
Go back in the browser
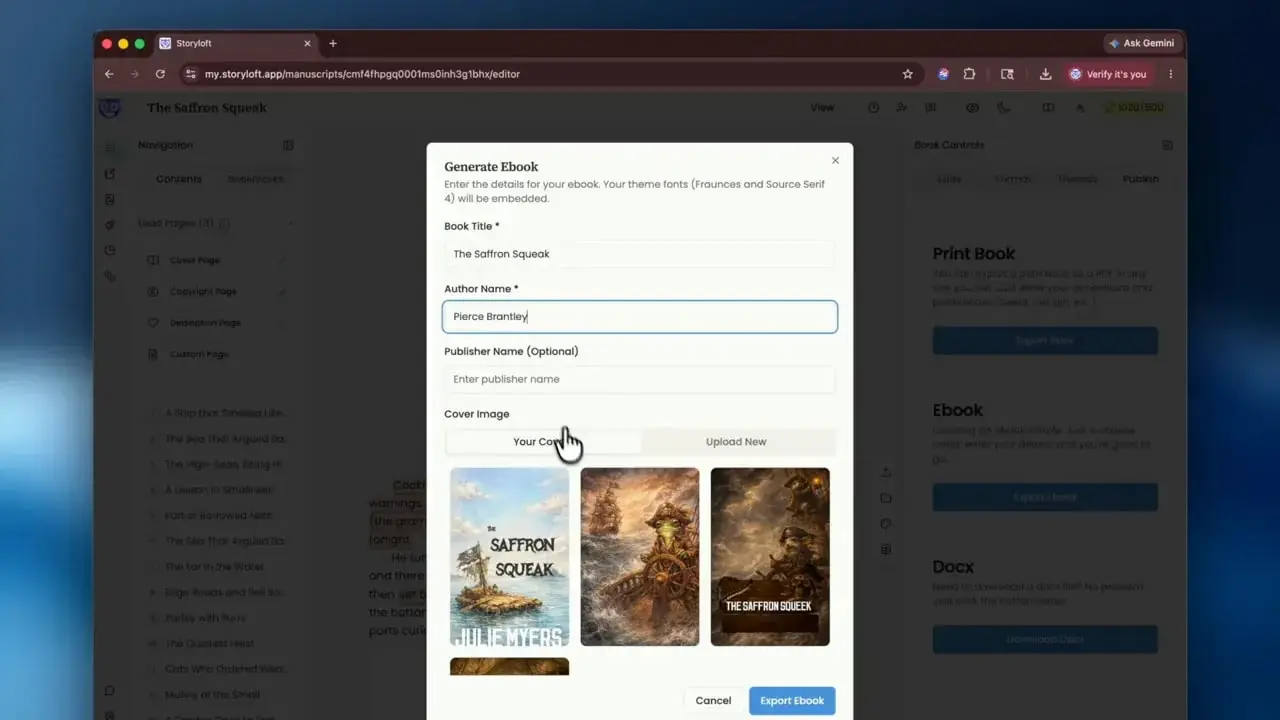coord(109,74)
